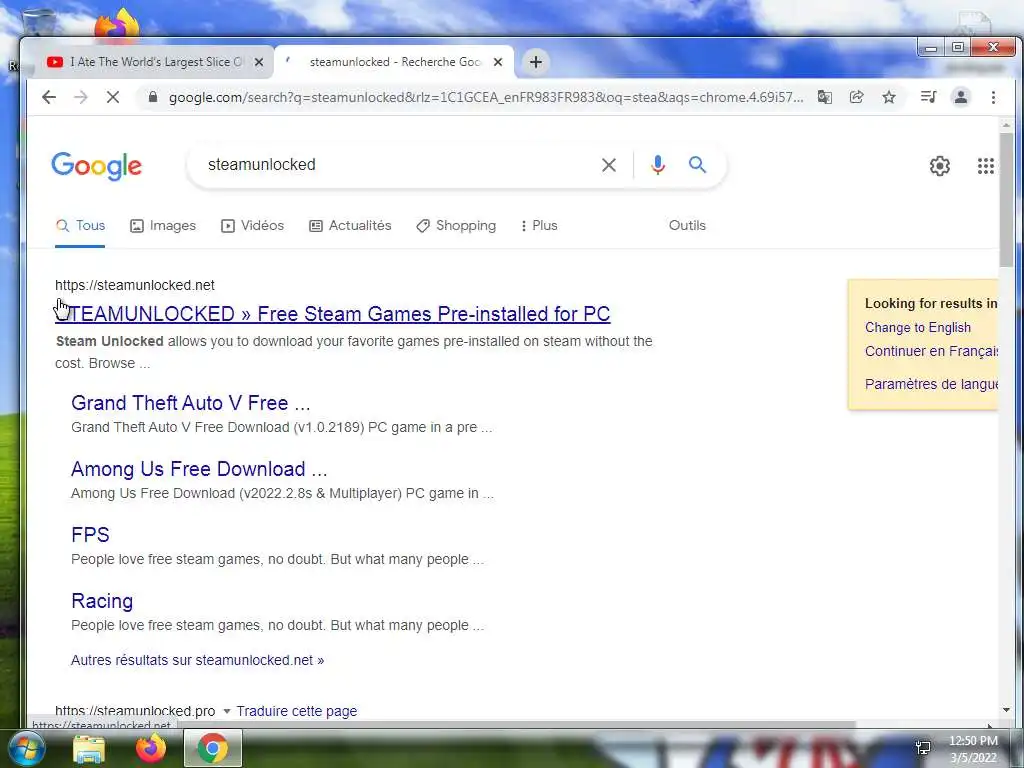Viewport: 1024px width, 768px height.
Task: Select the steamunlocked Recherche Google tab
Action: 394,62
